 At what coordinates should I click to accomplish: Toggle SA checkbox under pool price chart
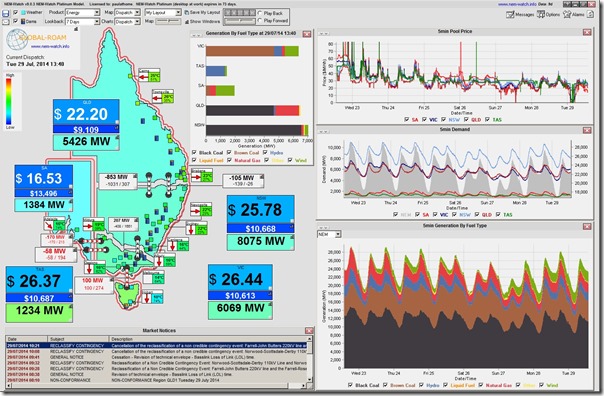pyautogui.click(x=406, y=119)
